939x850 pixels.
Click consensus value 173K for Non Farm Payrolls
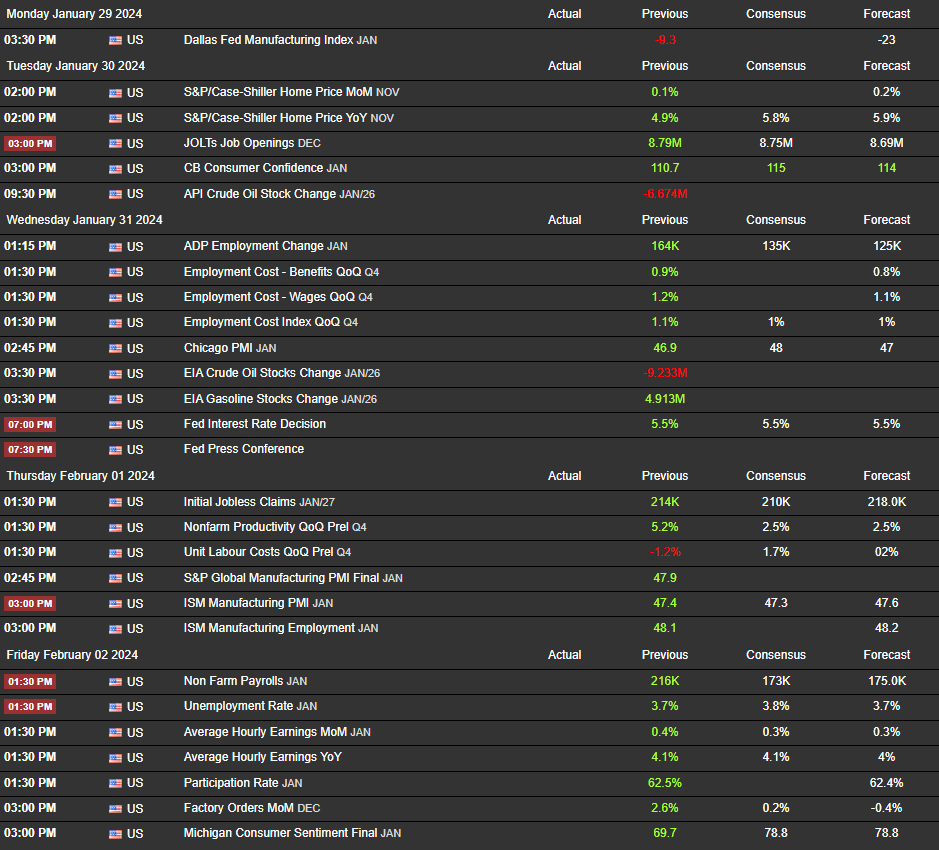click(776, 681)
